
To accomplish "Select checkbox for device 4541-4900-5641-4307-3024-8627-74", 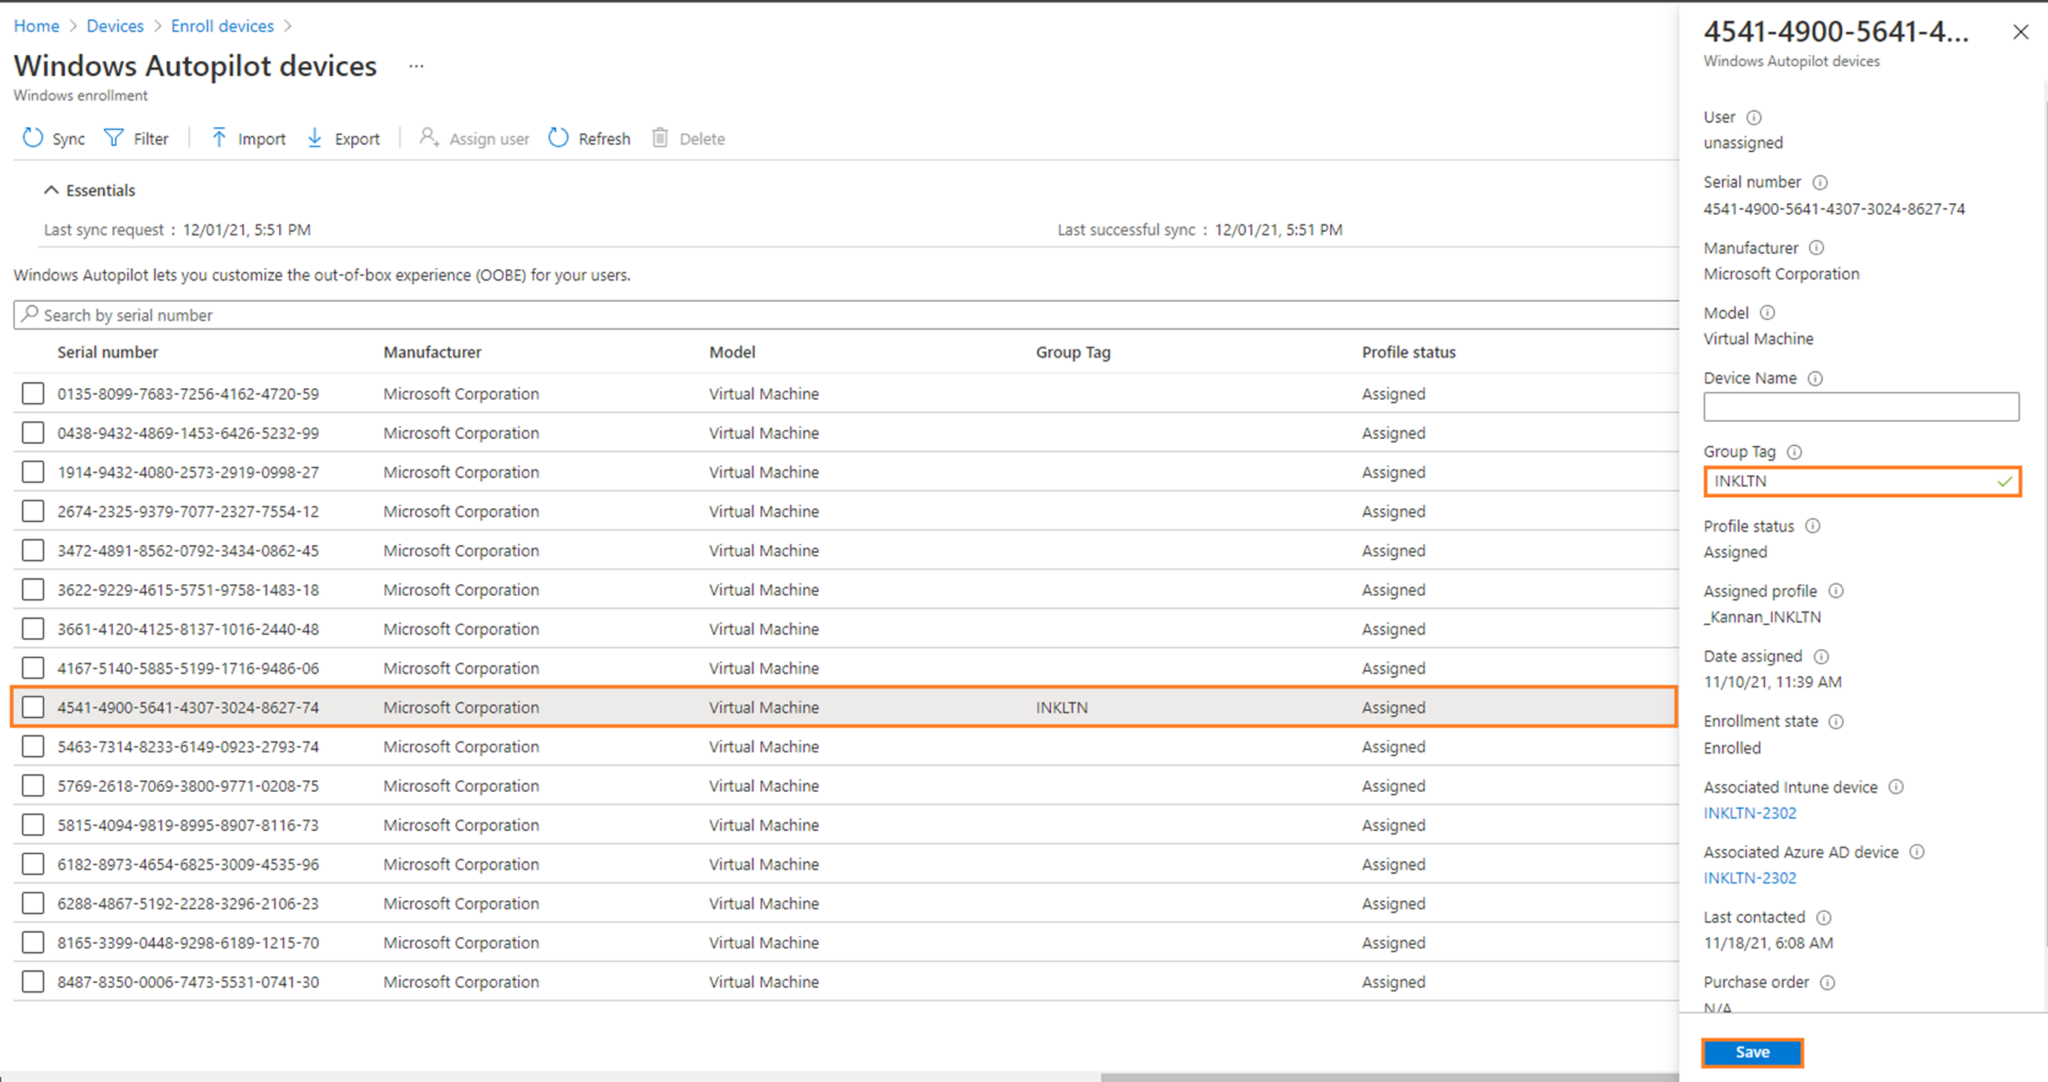I will (33, 707).
